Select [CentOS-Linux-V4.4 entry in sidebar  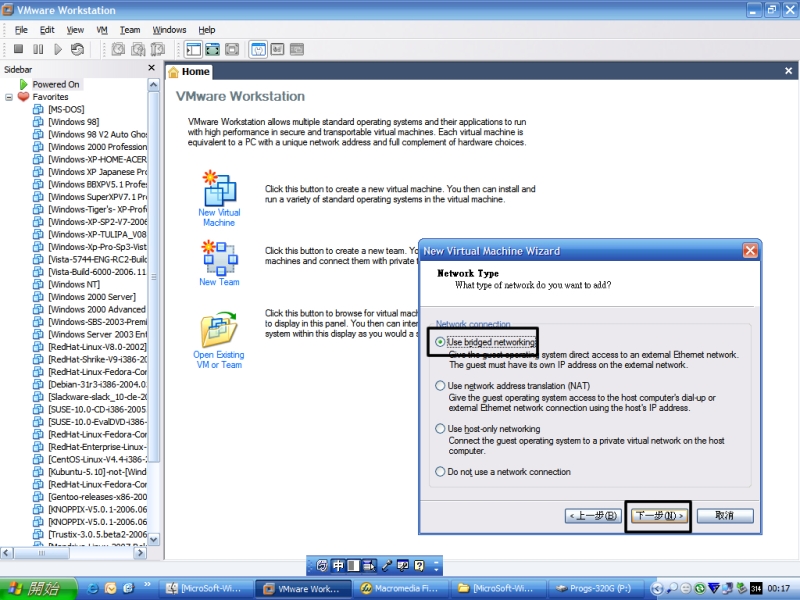pos(97,459)
